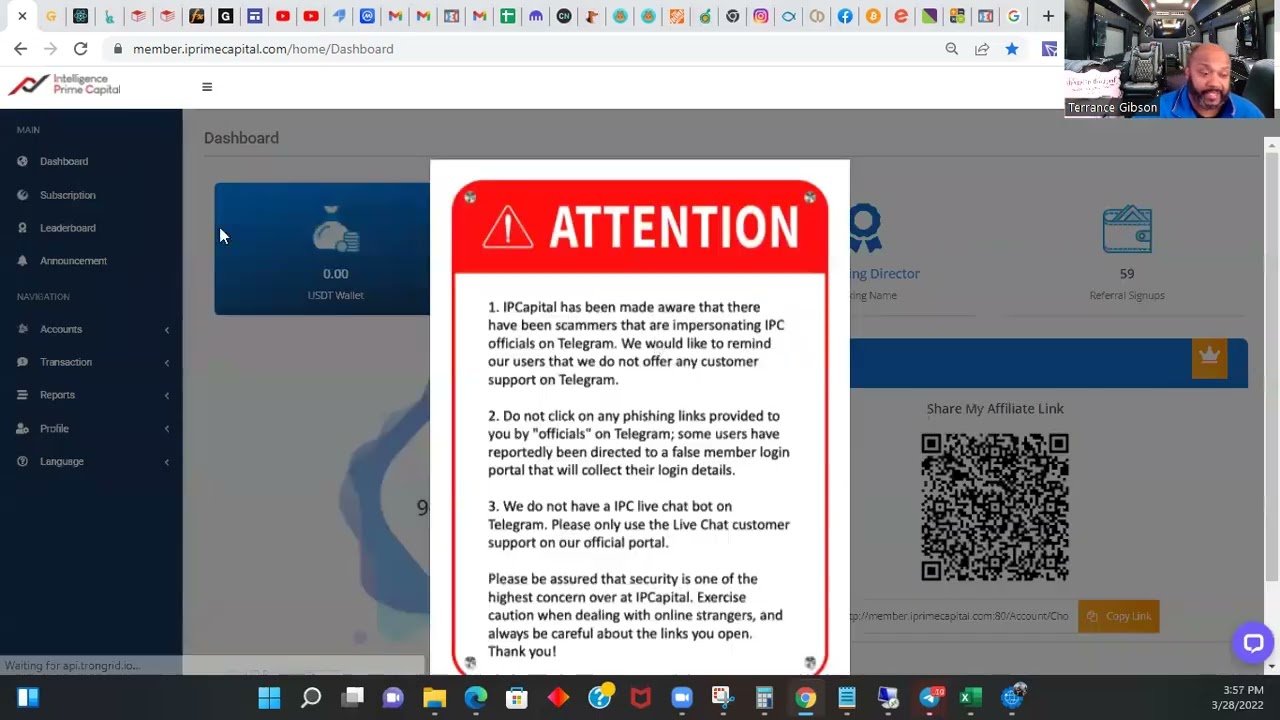Click the ATTENTION warning banner
This screenshot has width=1280, height=720.
coord(640,228)
